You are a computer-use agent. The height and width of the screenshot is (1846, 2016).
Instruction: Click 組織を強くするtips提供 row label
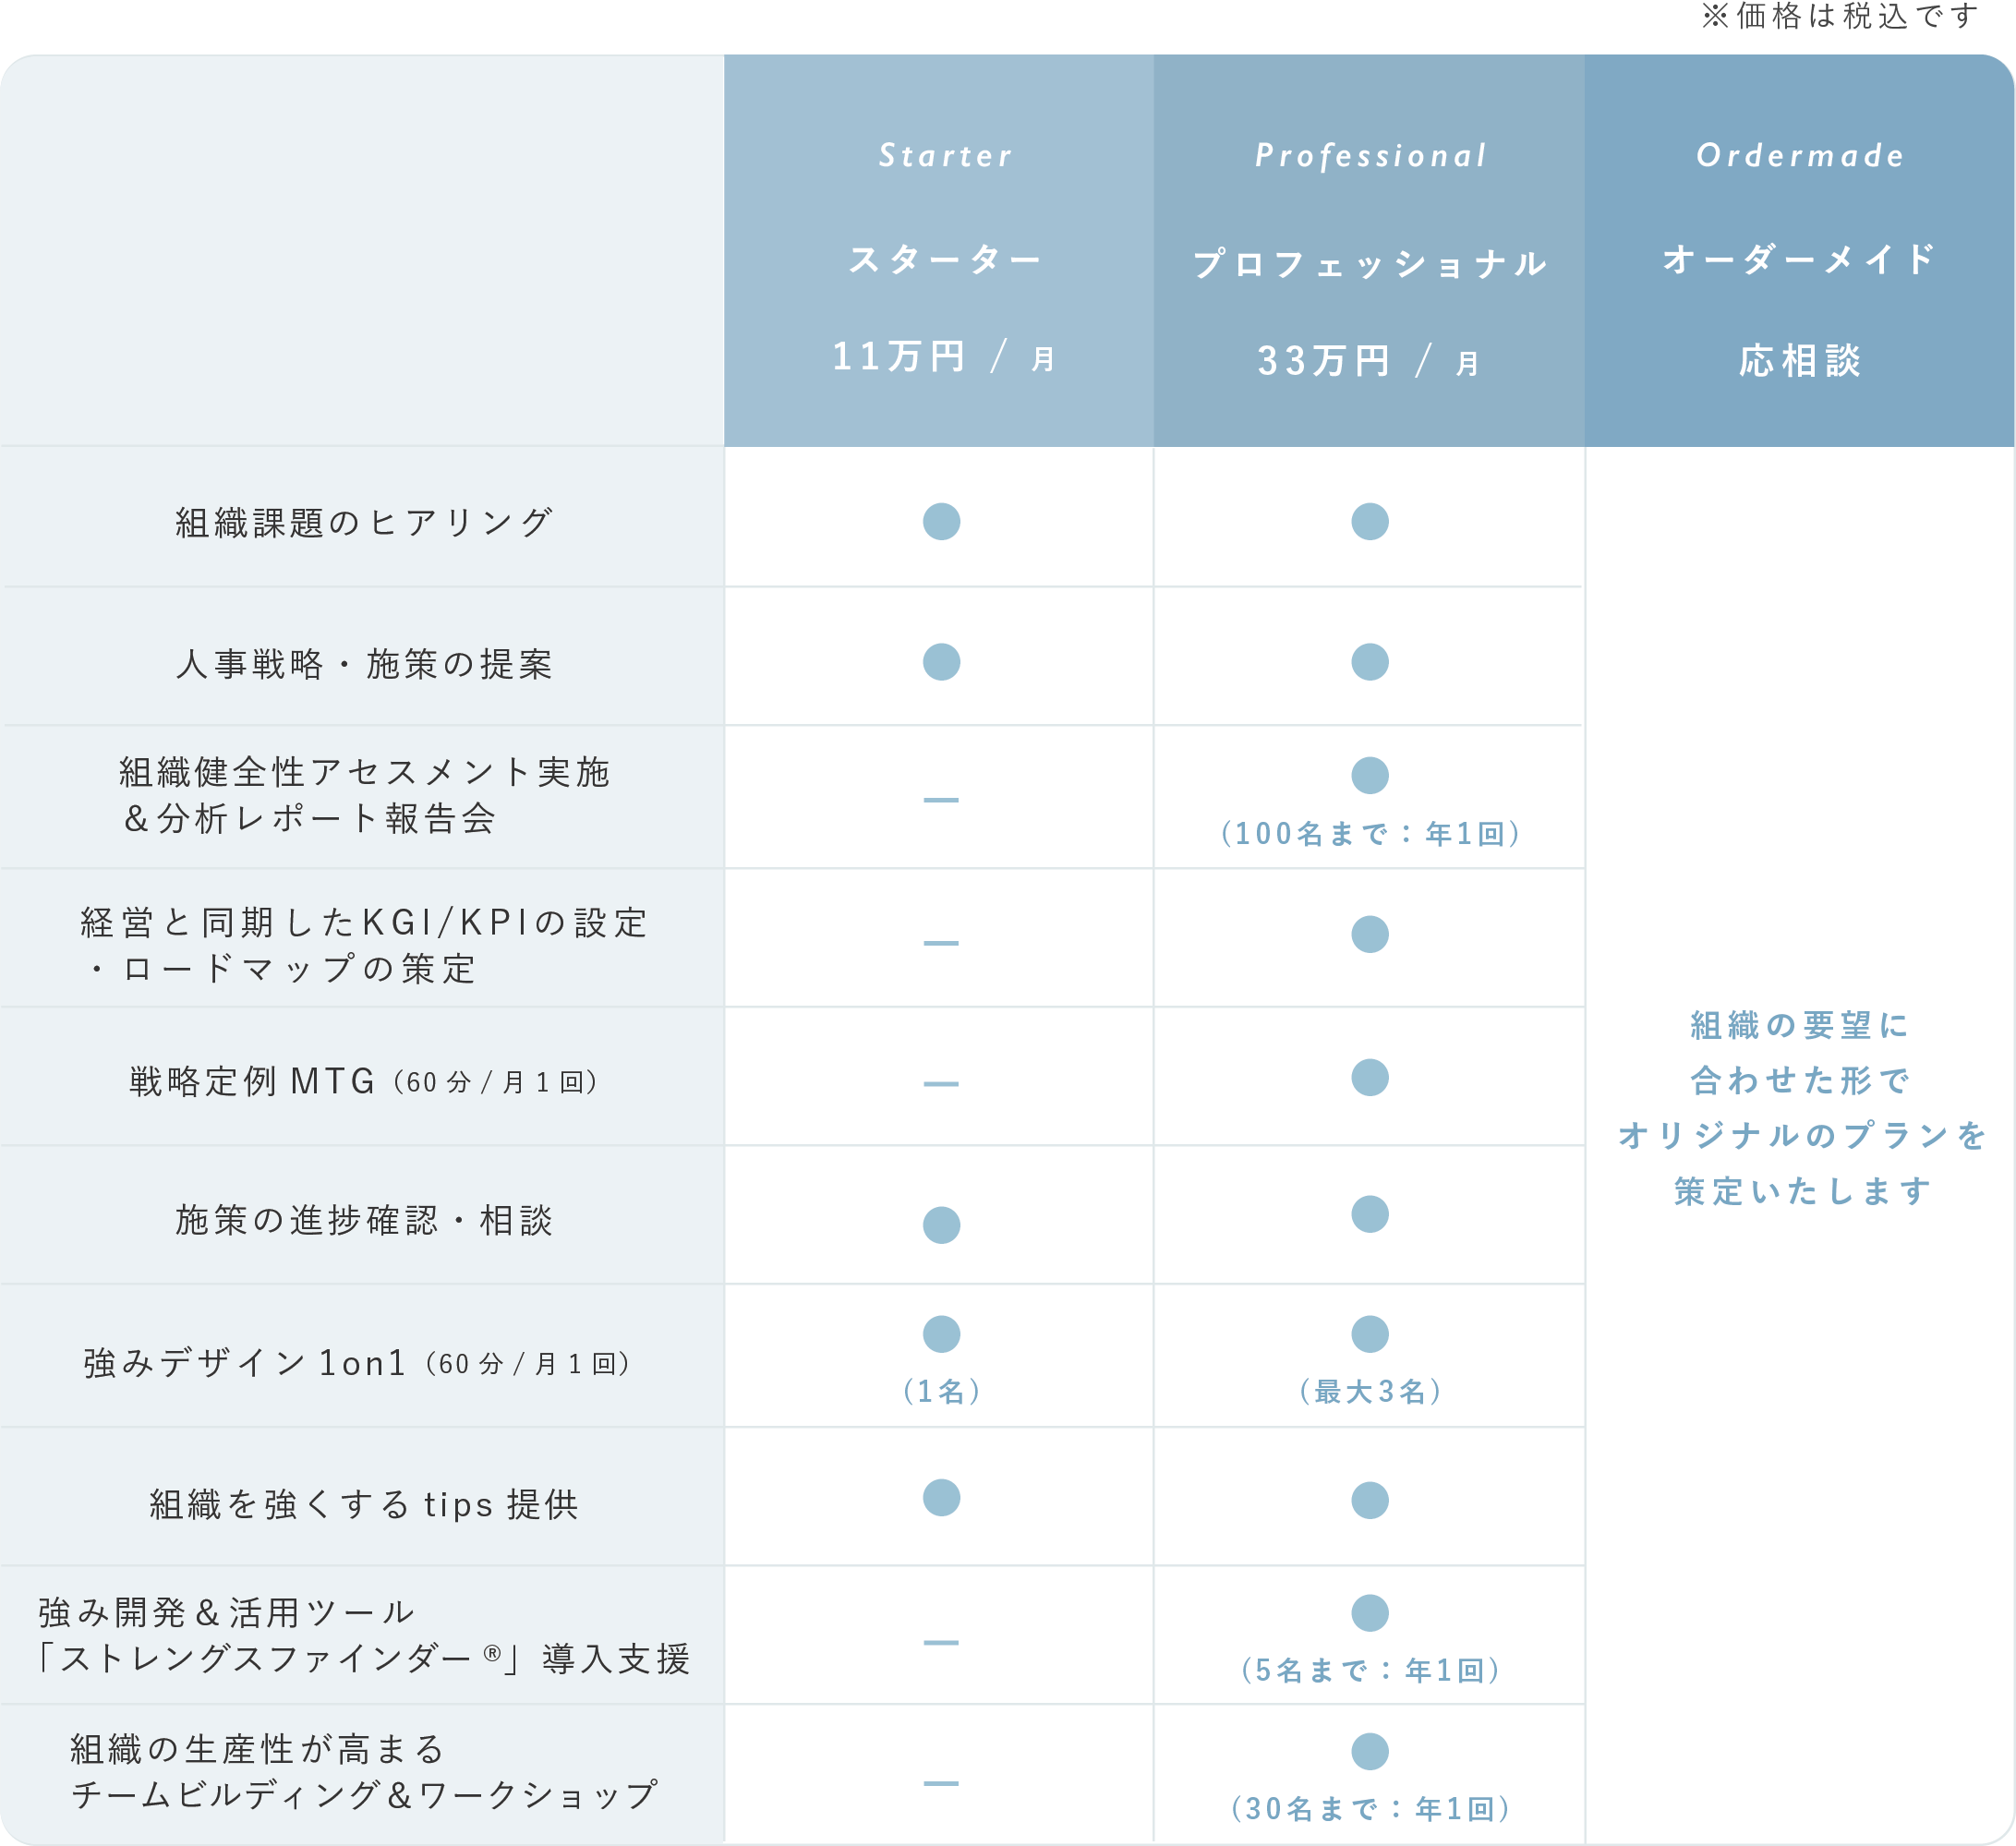tap(364, 1504)
